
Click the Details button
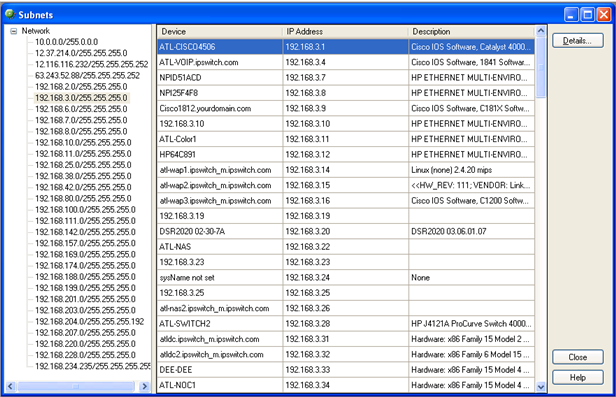578,40
